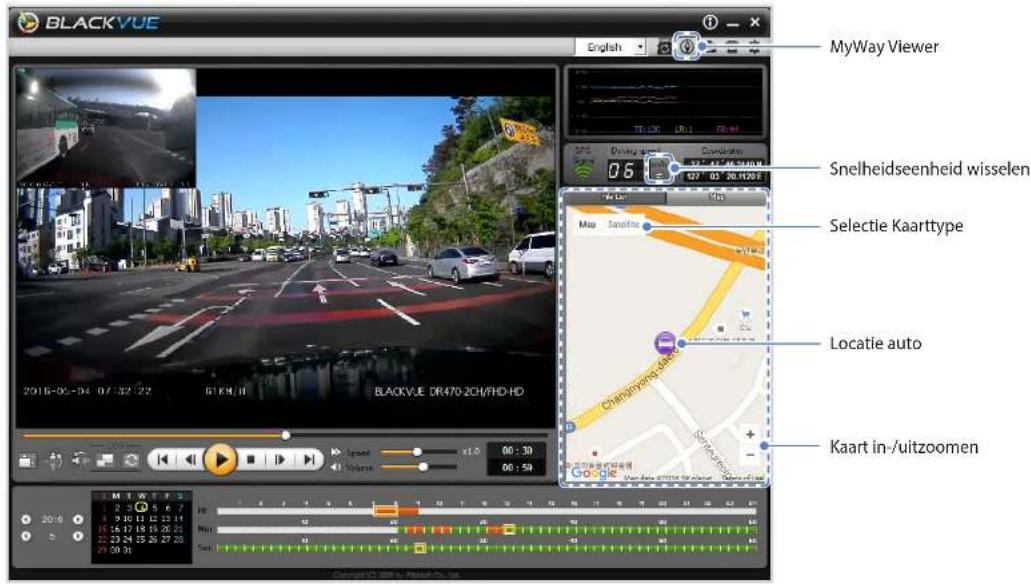
Task: Toggle the speed unit button
Action: (x=659, y=170)
